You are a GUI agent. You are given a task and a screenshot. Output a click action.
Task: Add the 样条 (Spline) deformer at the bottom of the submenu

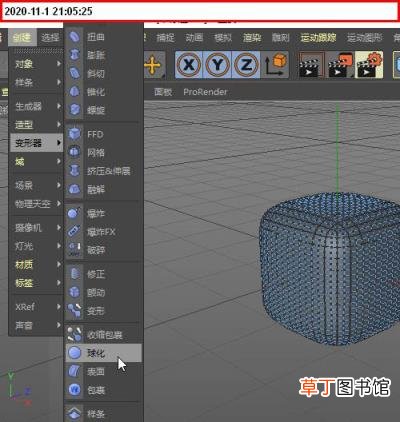pyautogui.click(x=104, y=414)
